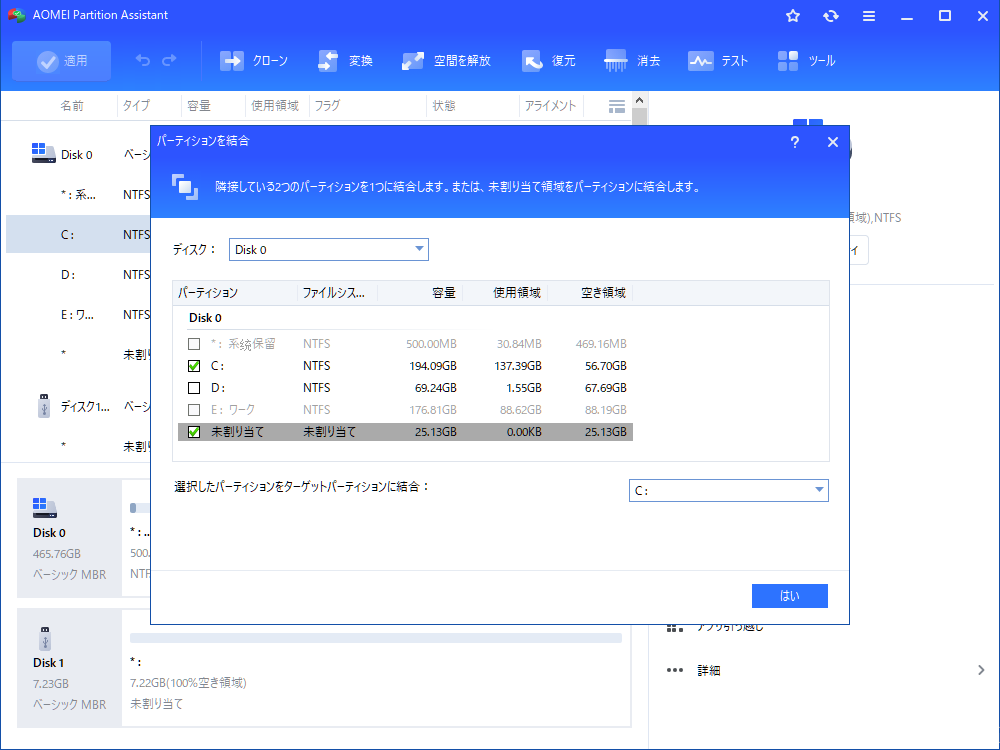Click the パーティション column header in the dialog

(235, 293)
